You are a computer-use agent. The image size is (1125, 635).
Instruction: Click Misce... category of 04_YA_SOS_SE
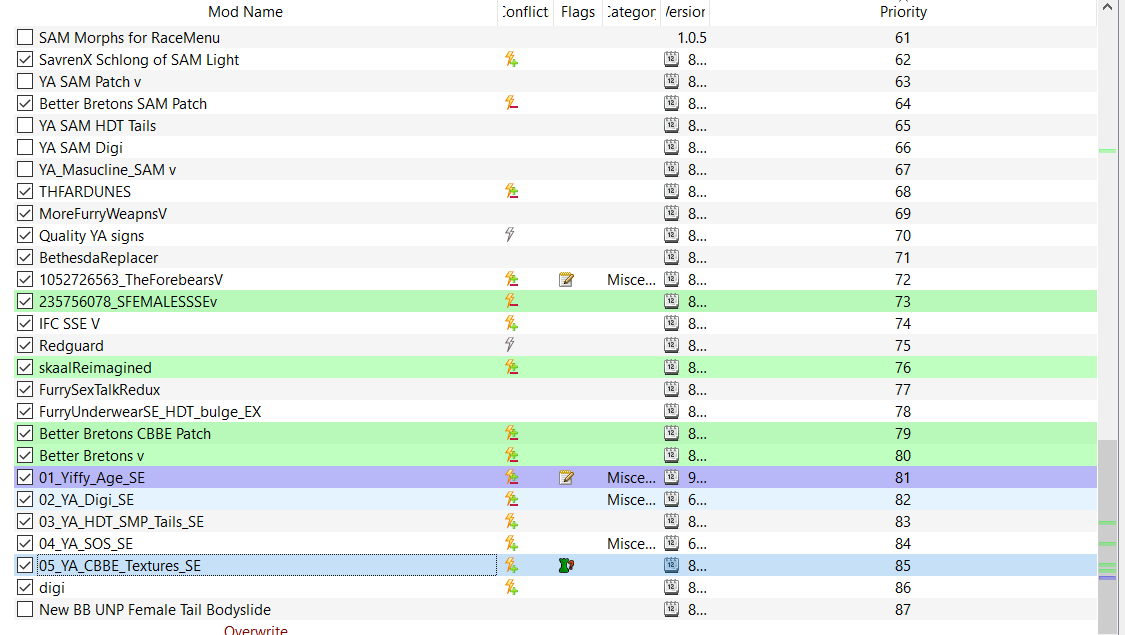pos(631,544)
